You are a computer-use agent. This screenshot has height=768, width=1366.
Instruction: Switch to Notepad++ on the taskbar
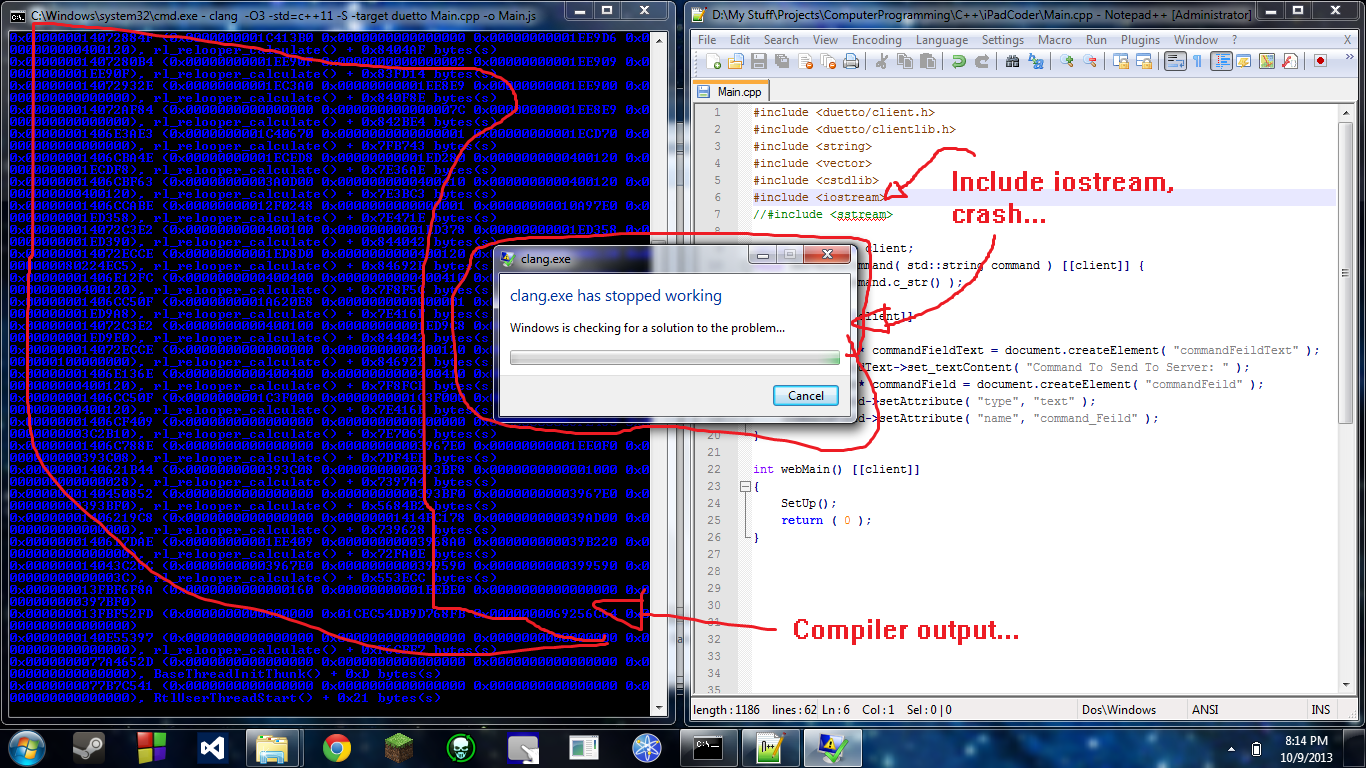point(771,748)
